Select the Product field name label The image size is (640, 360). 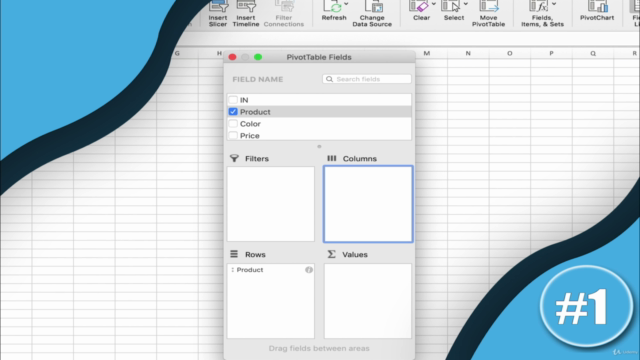click(x=255, y=112)
